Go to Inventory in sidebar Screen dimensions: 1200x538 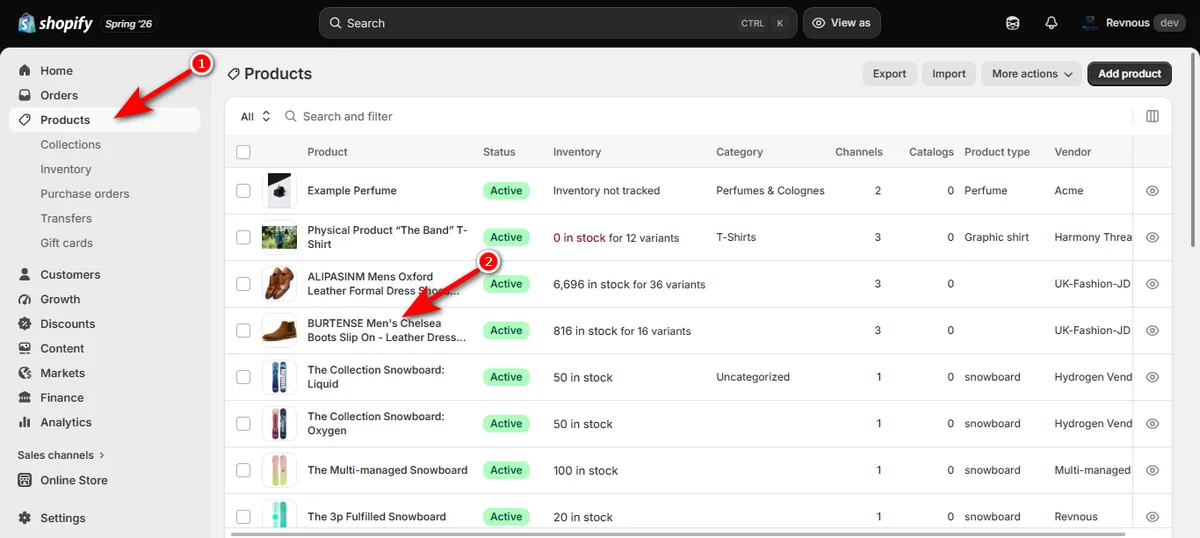click(x=66, y=169)
